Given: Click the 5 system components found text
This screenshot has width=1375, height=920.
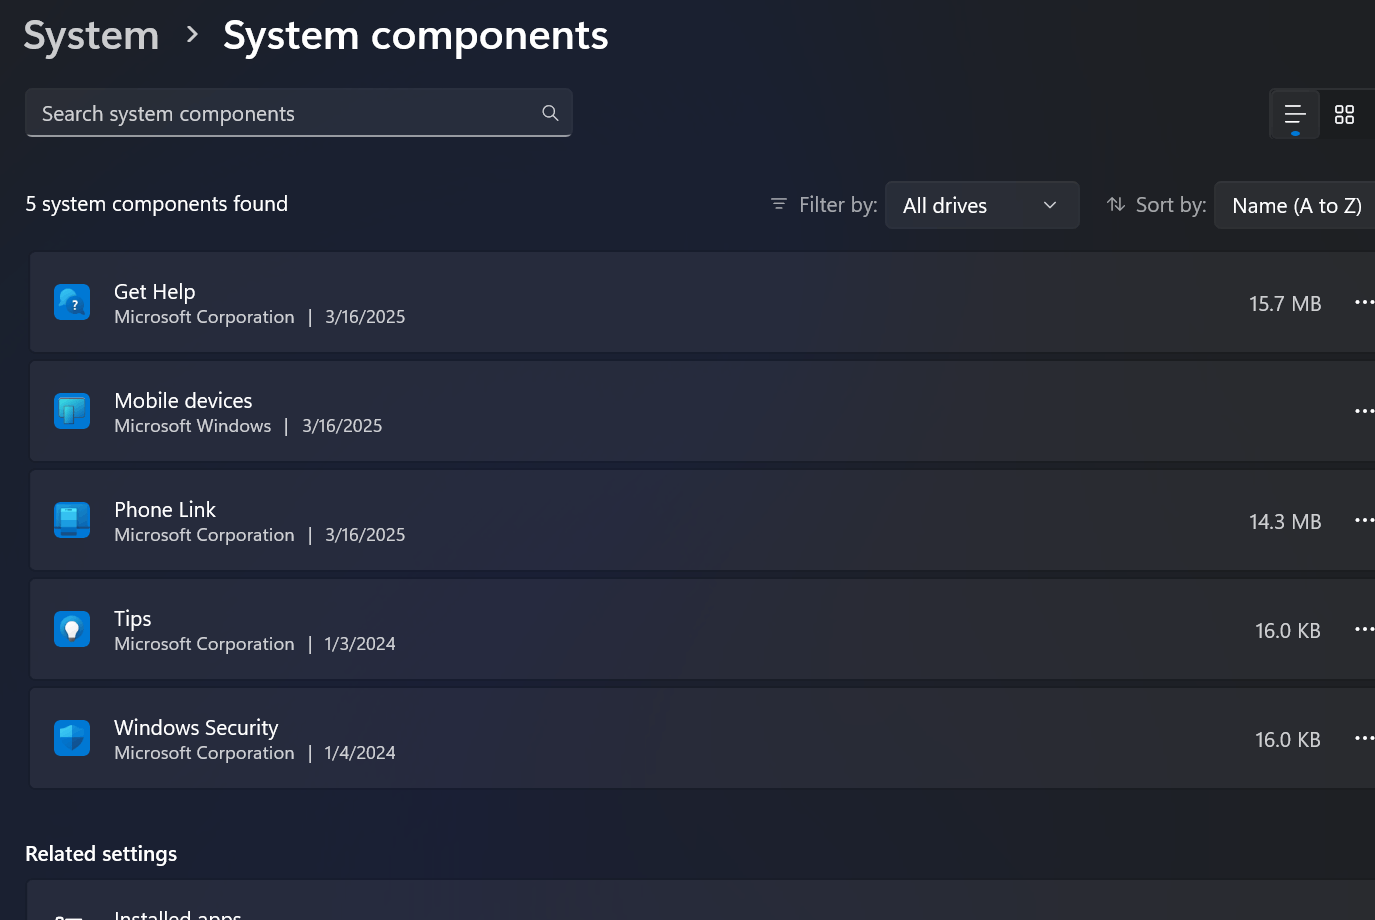Looking at the screenshot, I should pos(157,204).
